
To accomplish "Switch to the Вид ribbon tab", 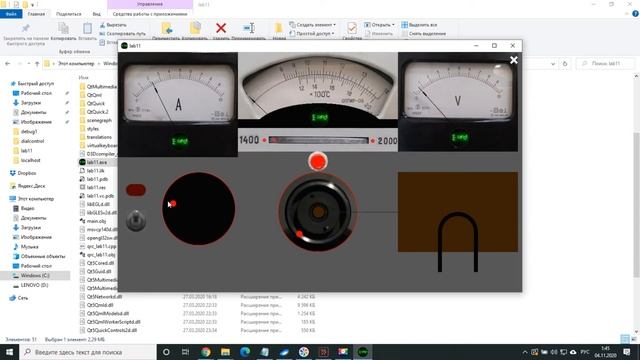I will tap(96, 14).
